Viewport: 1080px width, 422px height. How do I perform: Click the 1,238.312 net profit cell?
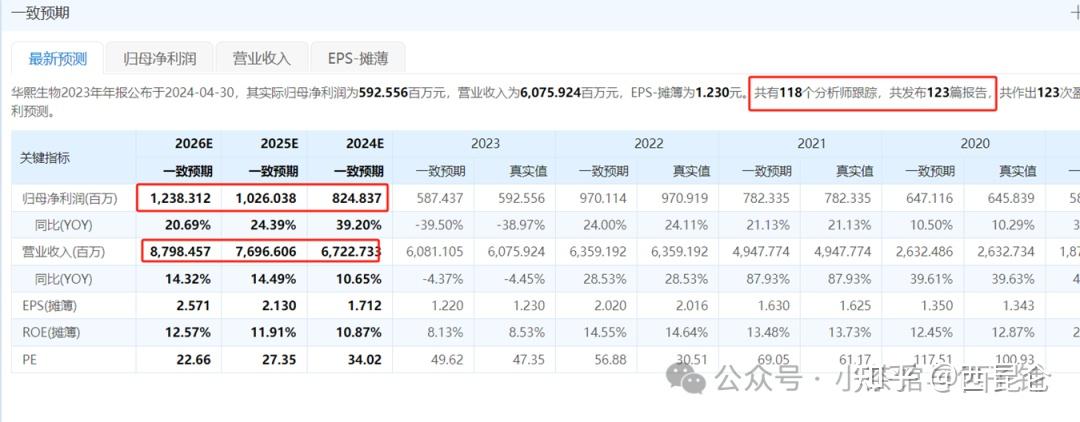(x=180, y=198)
